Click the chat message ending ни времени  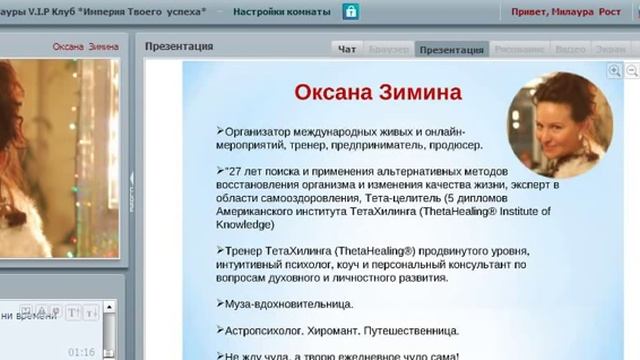point(29,316)
